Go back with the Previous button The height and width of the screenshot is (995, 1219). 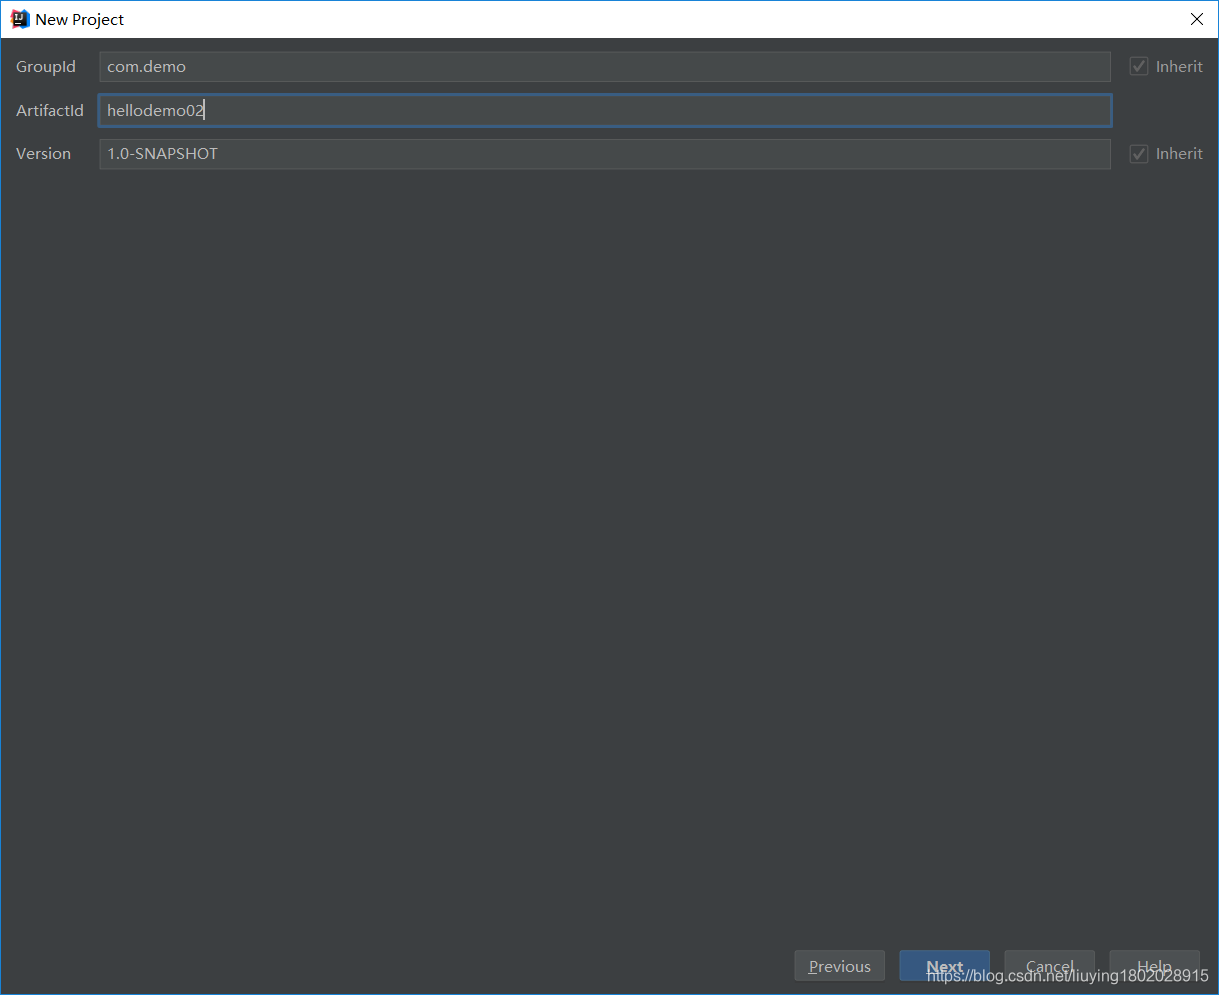pyautogui.click(x=840, y=966)
